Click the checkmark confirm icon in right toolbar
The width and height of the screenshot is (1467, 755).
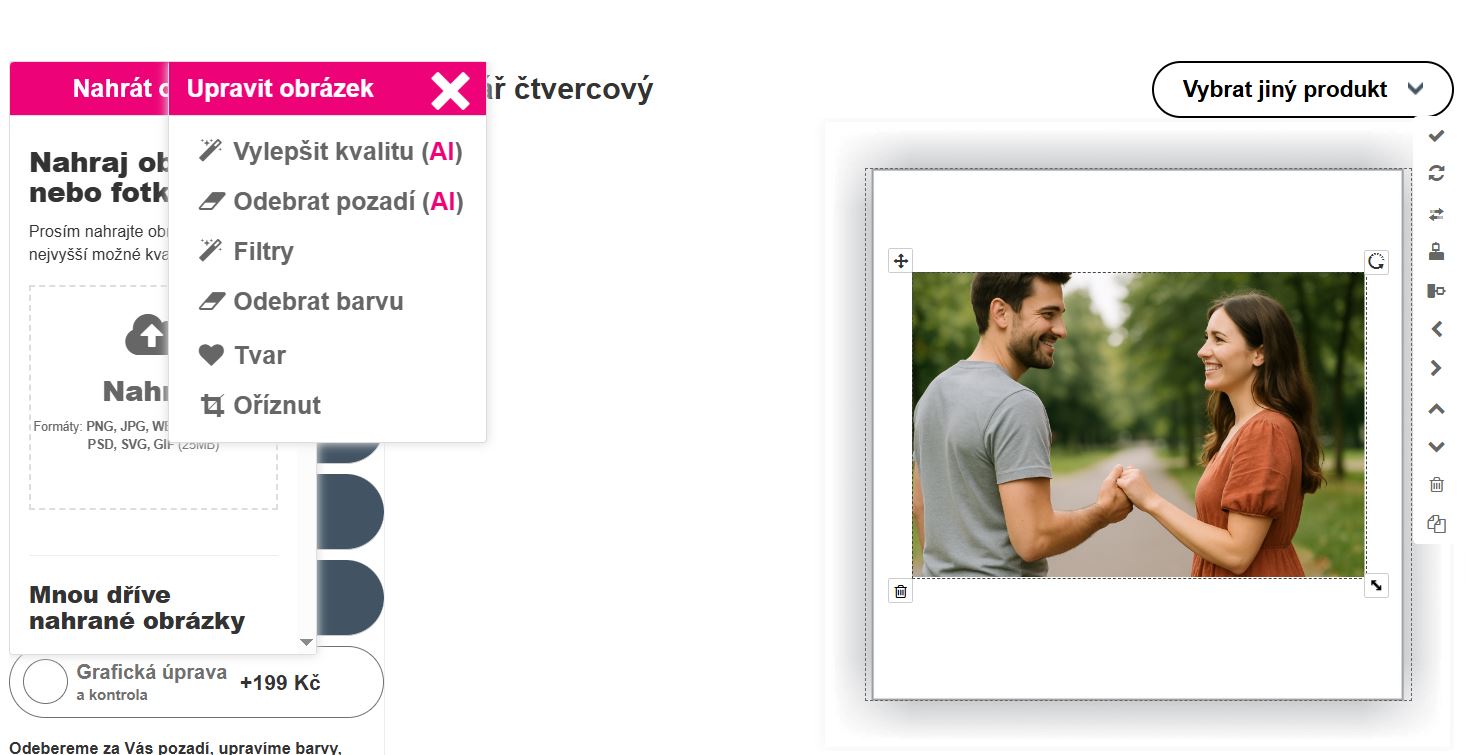click(1436, 135)
